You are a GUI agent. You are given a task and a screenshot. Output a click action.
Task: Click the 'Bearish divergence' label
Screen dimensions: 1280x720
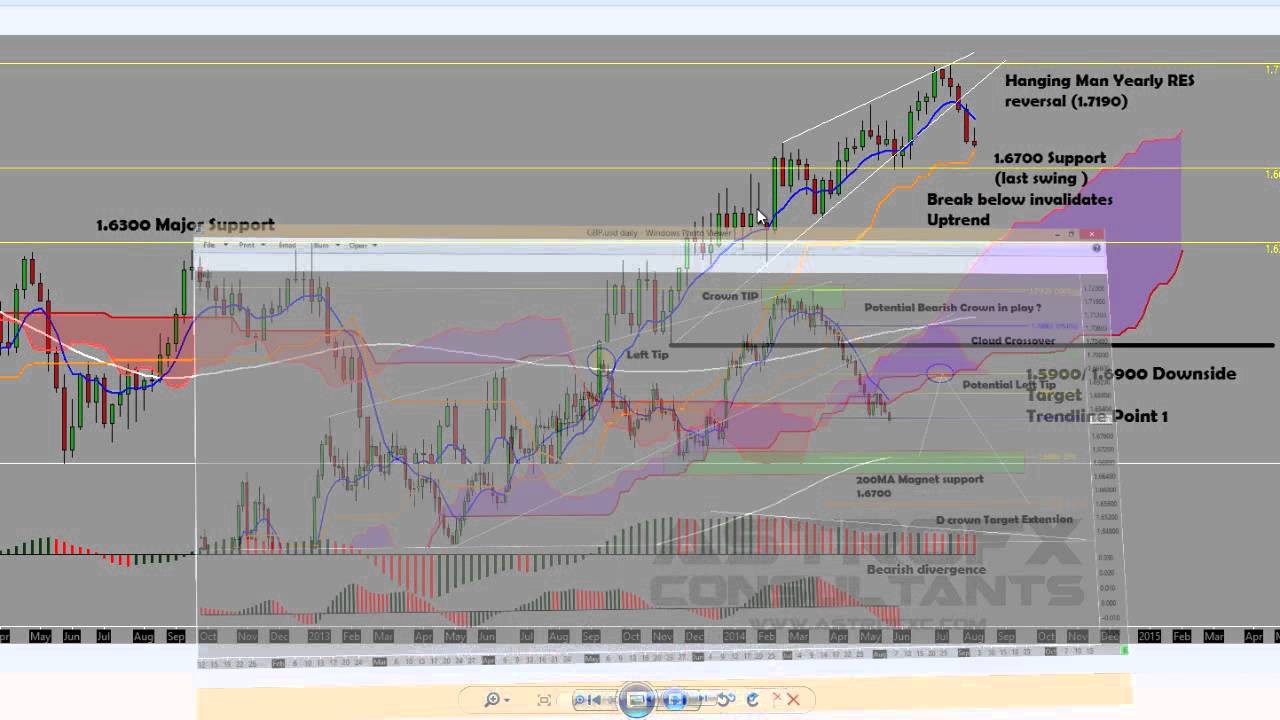pyautogui.click(x=926, y=570)
